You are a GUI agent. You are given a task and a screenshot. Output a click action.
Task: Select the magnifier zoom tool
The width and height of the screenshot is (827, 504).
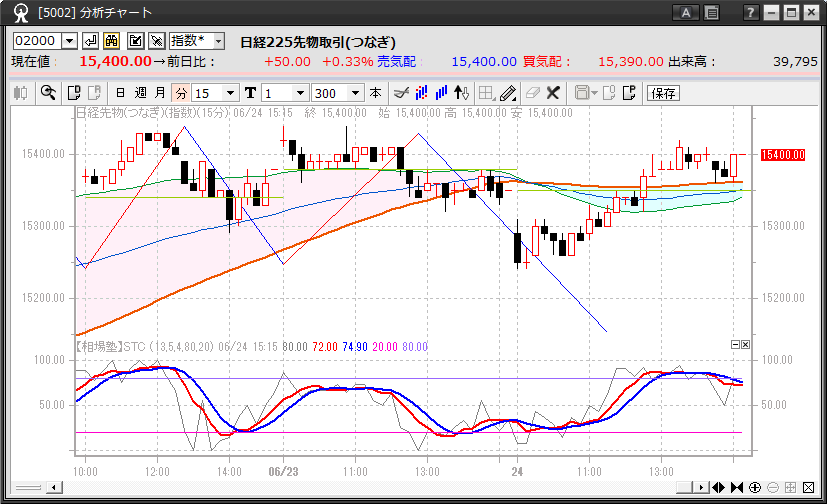pyautogui.click(x=47, y=93)
